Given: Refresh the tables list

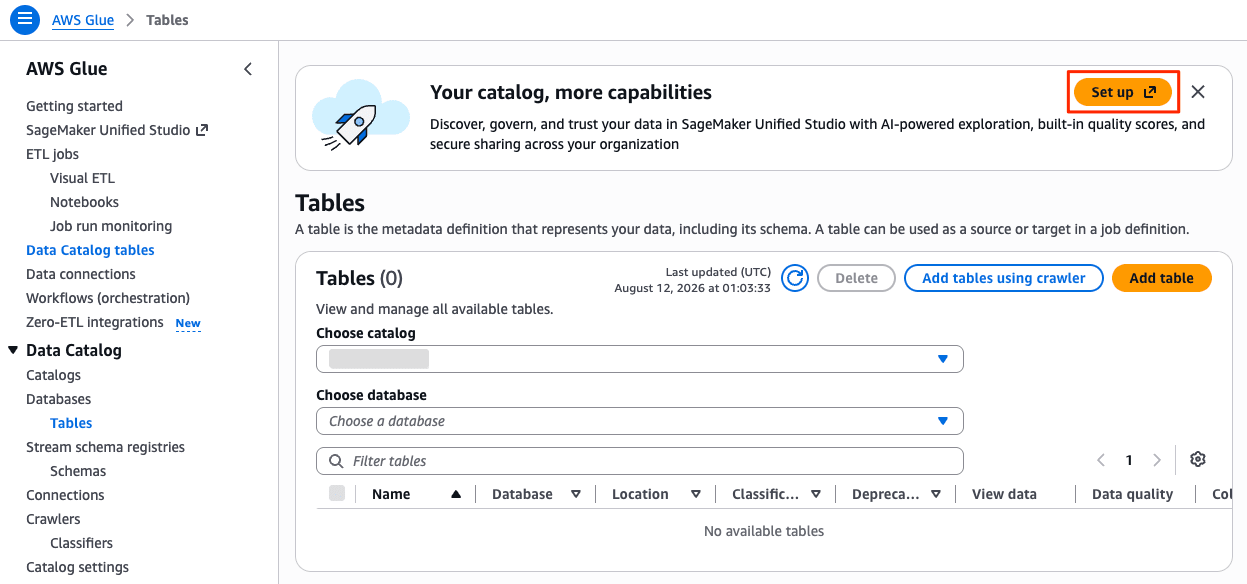Looking at the screenshot, I should coord(795,278).
